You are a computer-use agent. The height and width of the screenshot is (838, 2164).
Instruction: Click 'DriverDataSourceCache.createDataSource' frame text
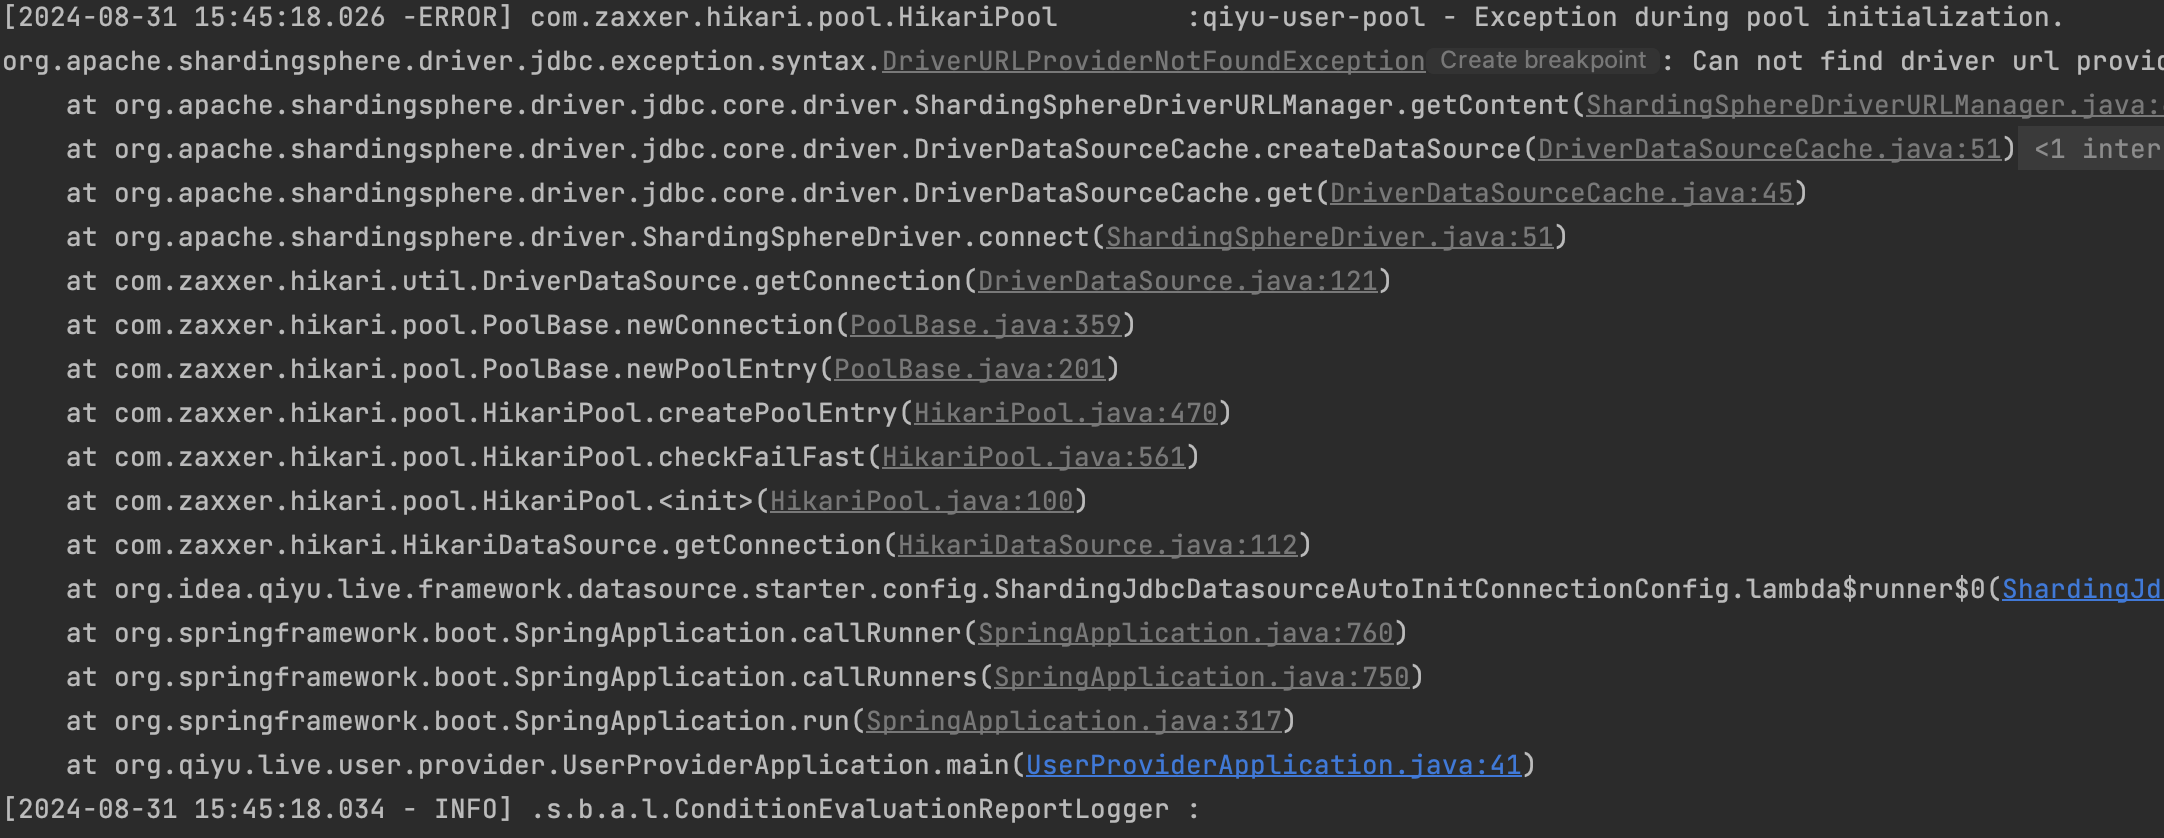pos(1217,149)
